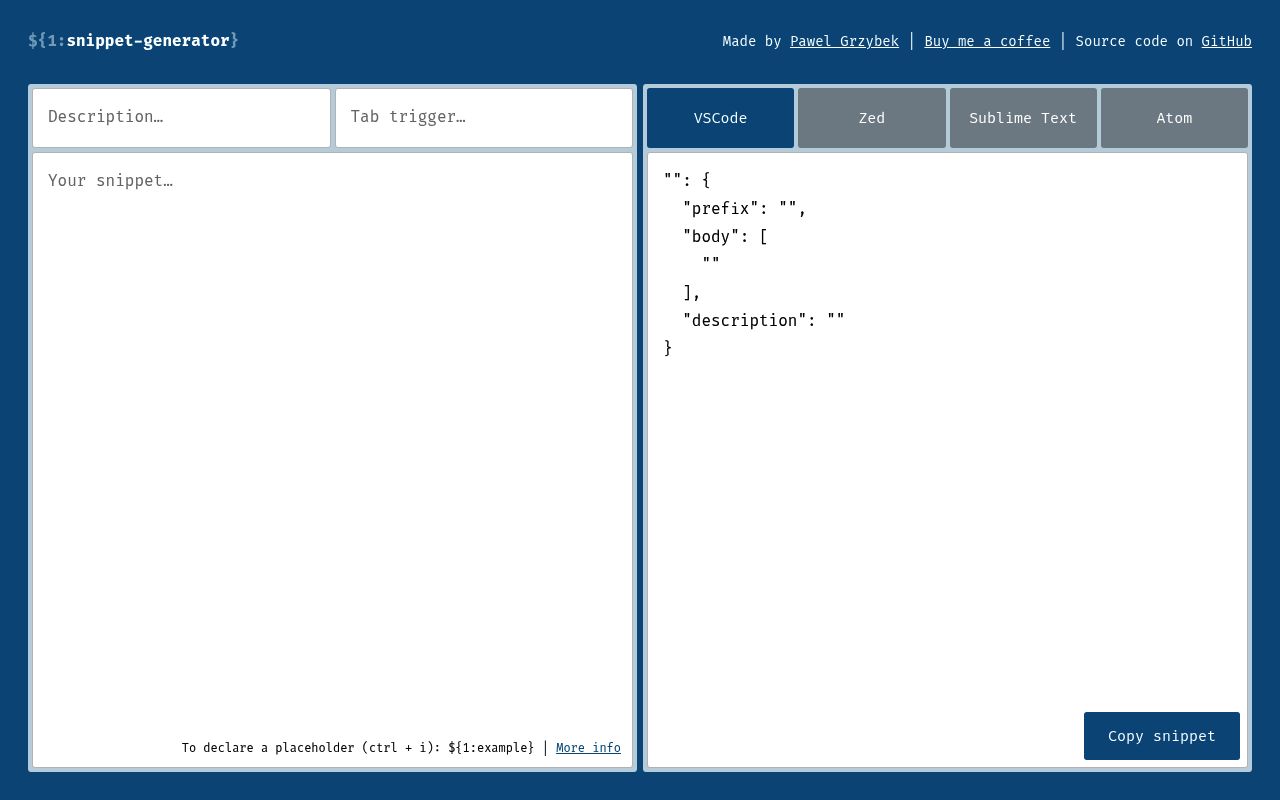Image resolution: width=1280 pixels, height=800 pixels.
Task: Switch to the Zed tab
Action: 871,118
